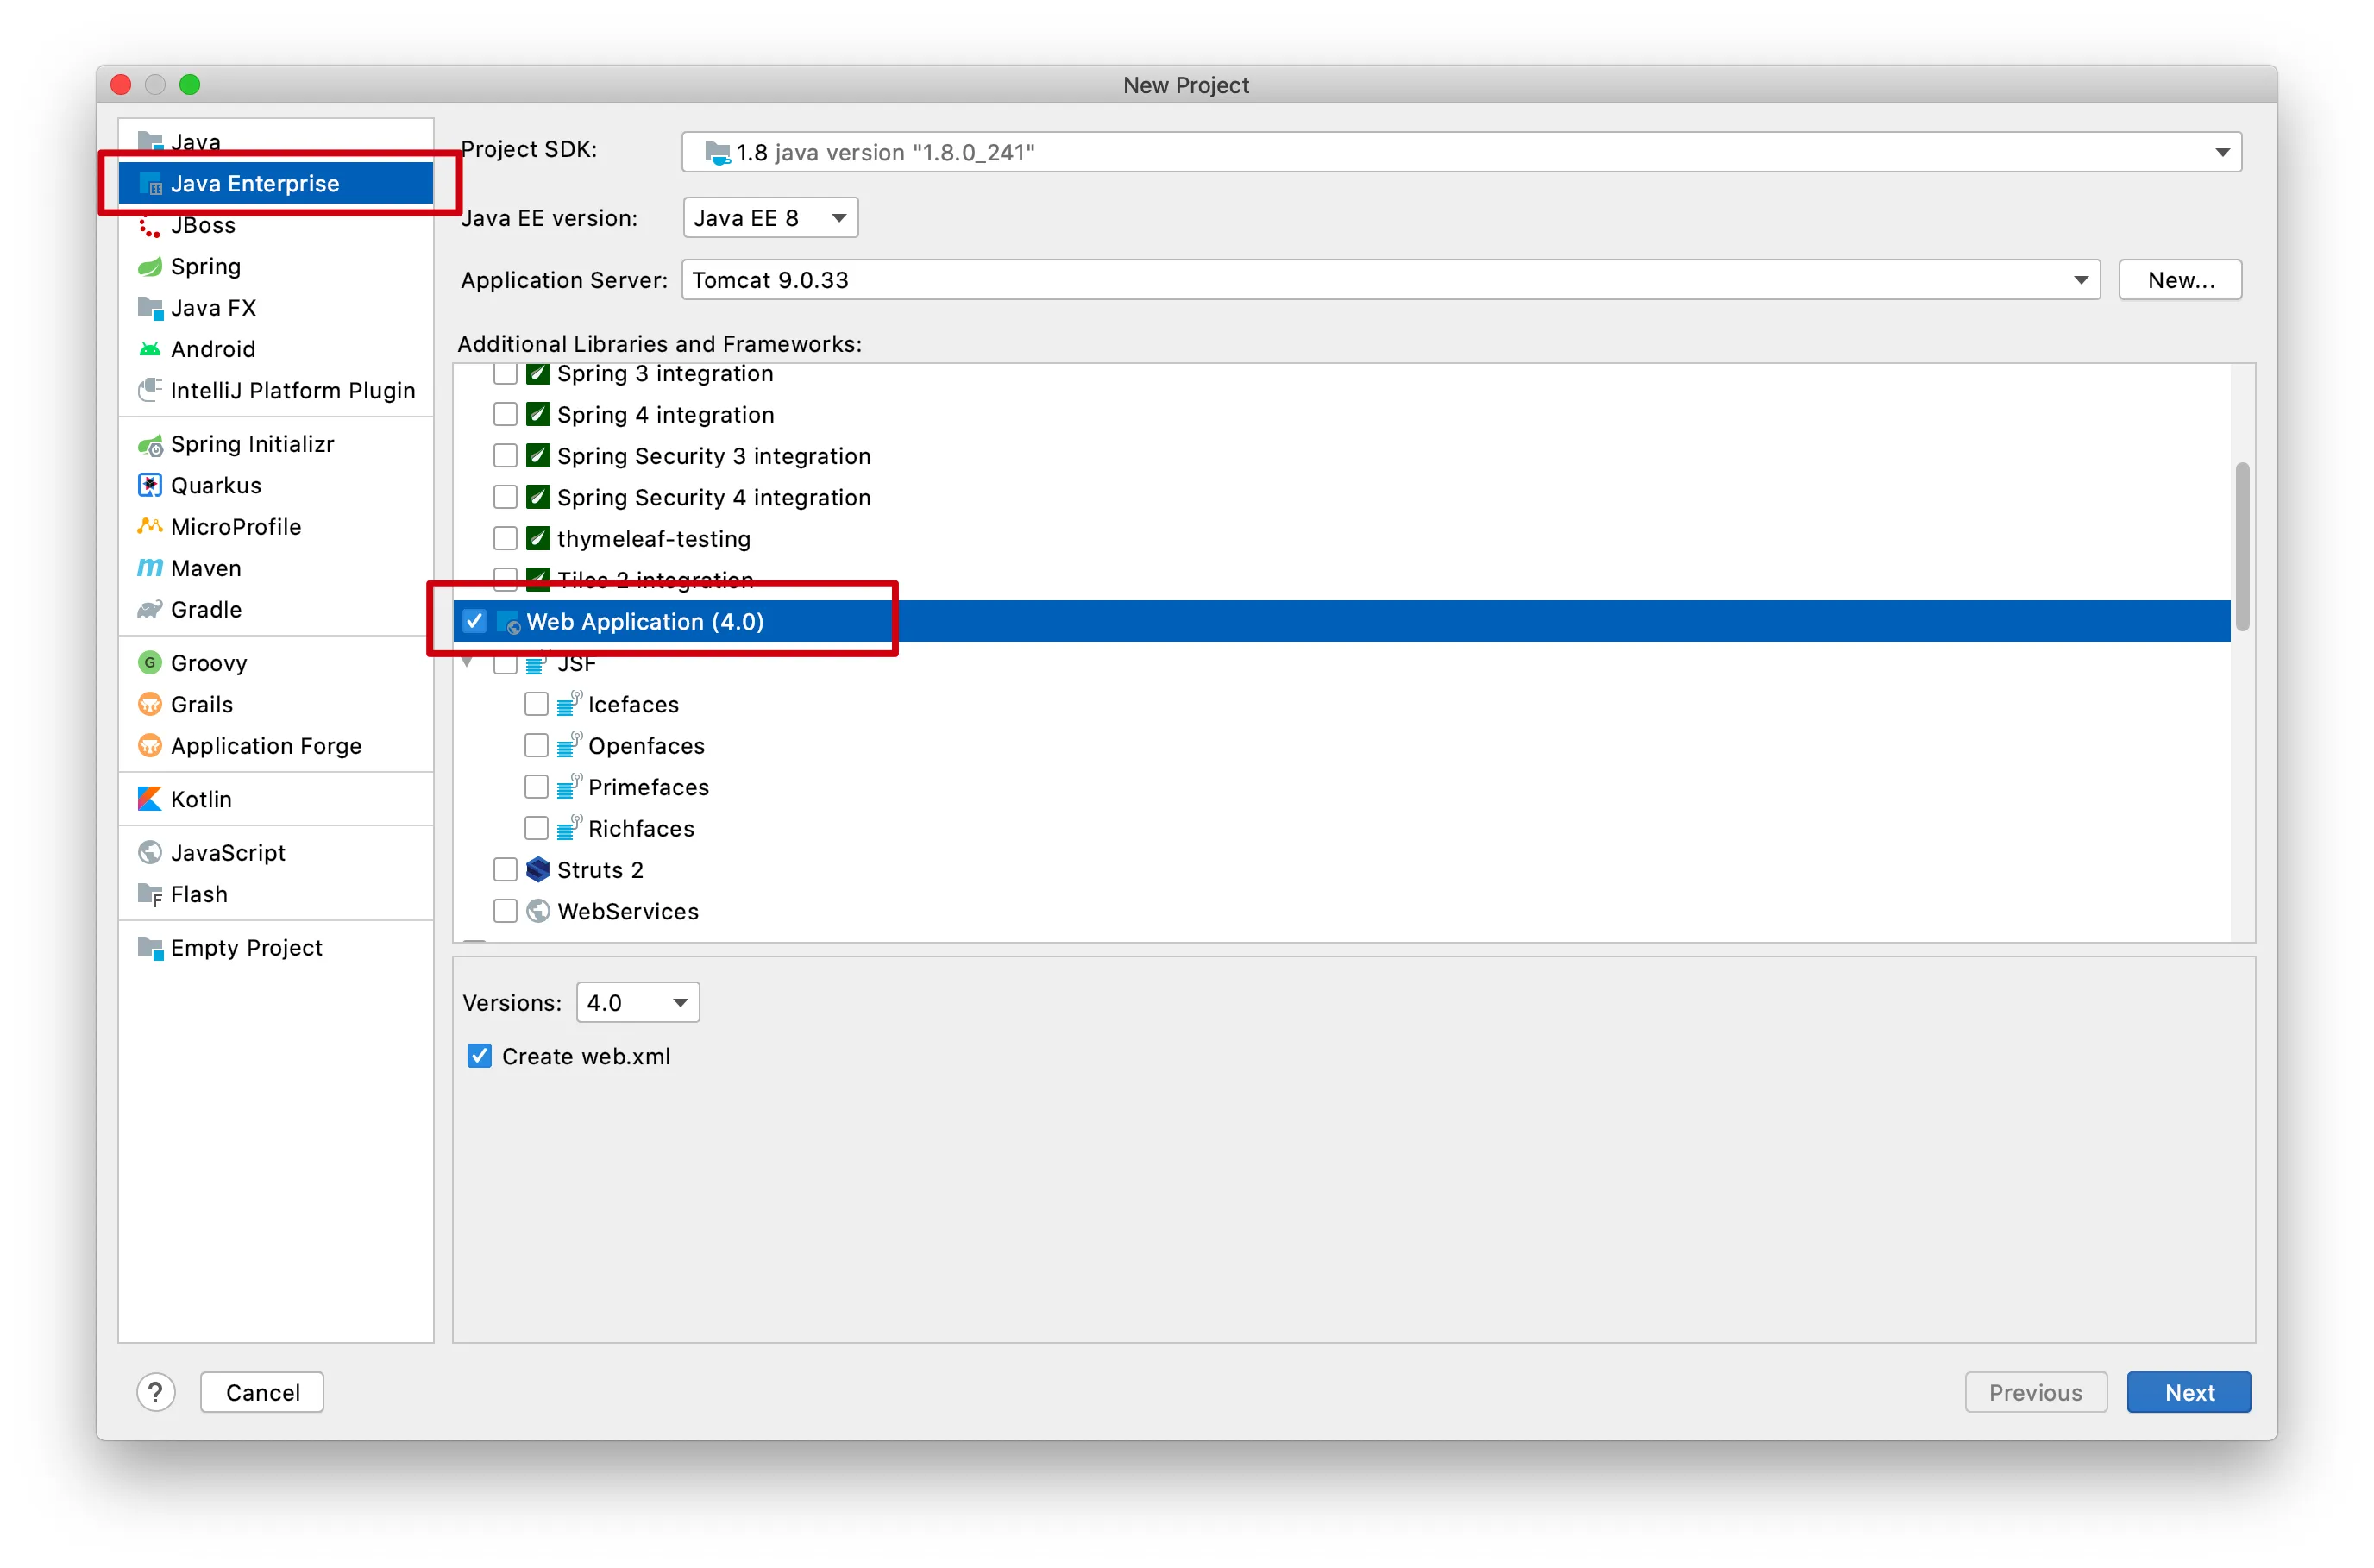This screenshot has height=1568, width=2374.
Task: Click the MicroProfile icon
Action: [x=149, y=527]
